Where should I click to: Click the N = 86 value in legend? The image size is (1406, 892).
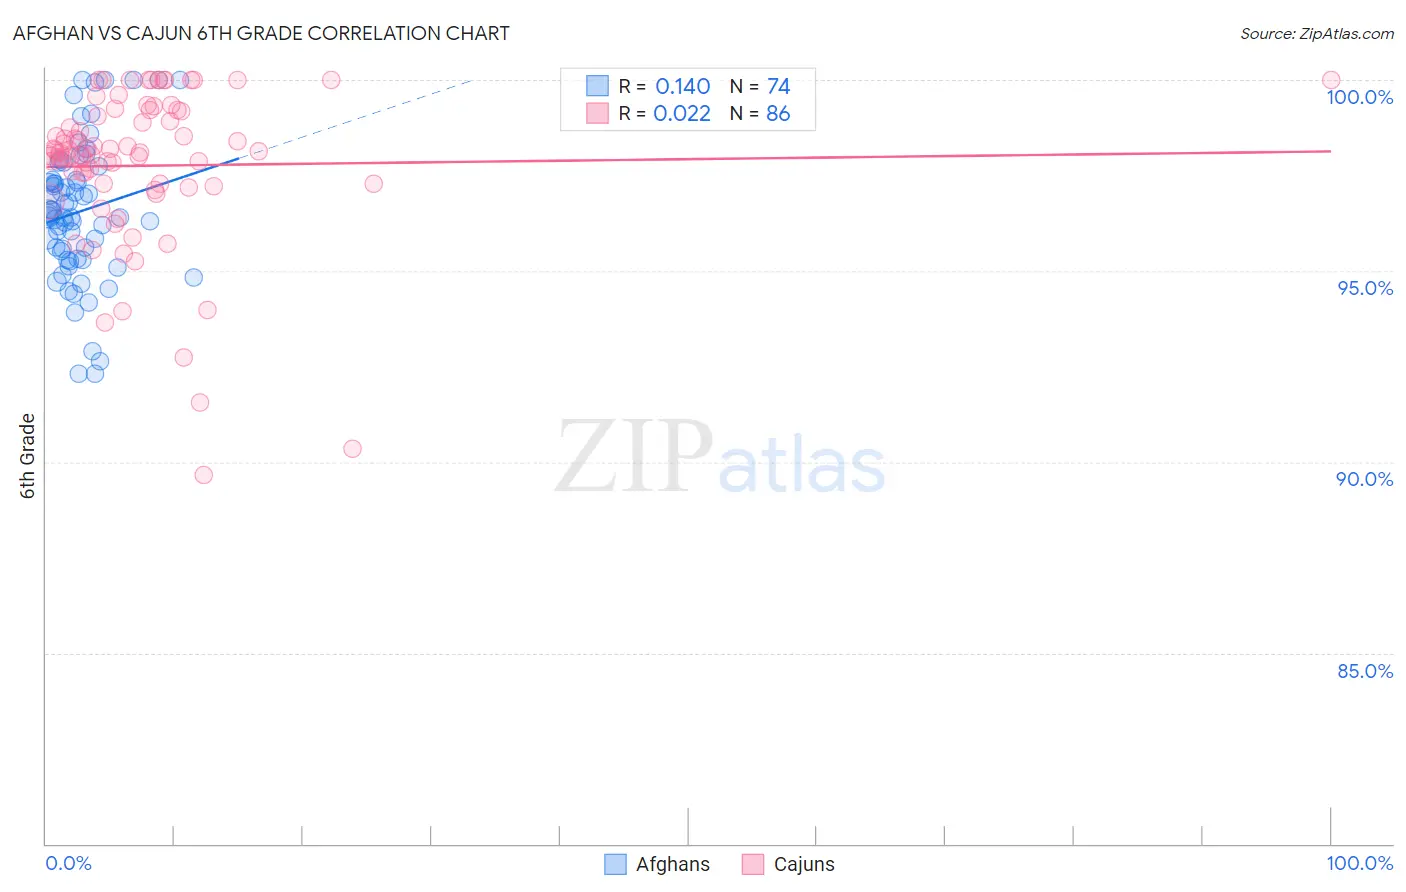(x=760, y=113)
